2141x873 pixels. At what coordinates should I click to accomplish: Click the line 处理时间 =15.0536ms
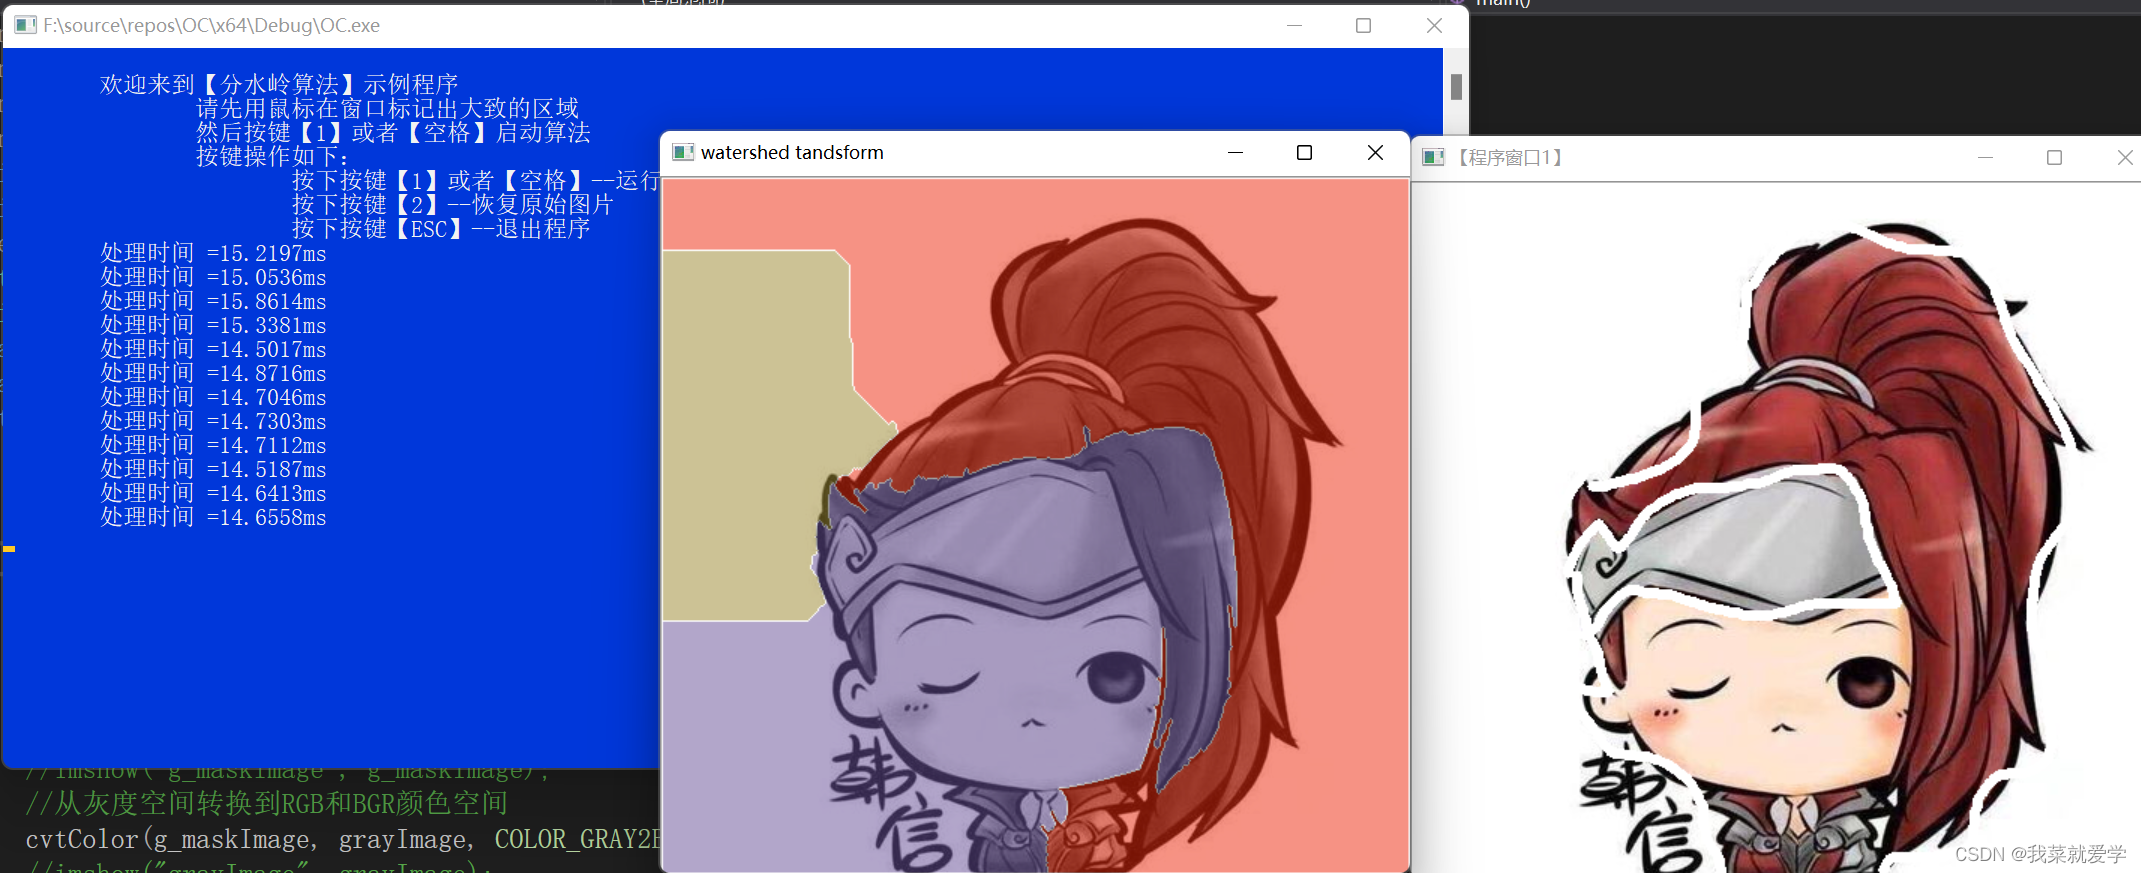click(213, 277)
